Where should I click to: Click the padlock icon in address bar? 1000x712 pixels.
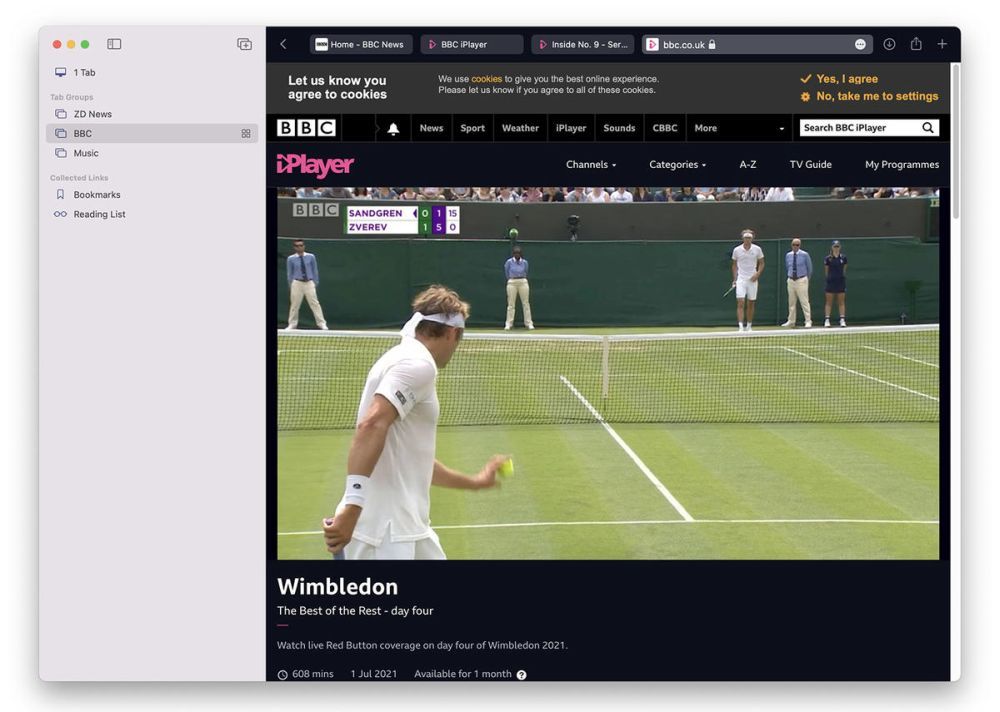[712, 44]
